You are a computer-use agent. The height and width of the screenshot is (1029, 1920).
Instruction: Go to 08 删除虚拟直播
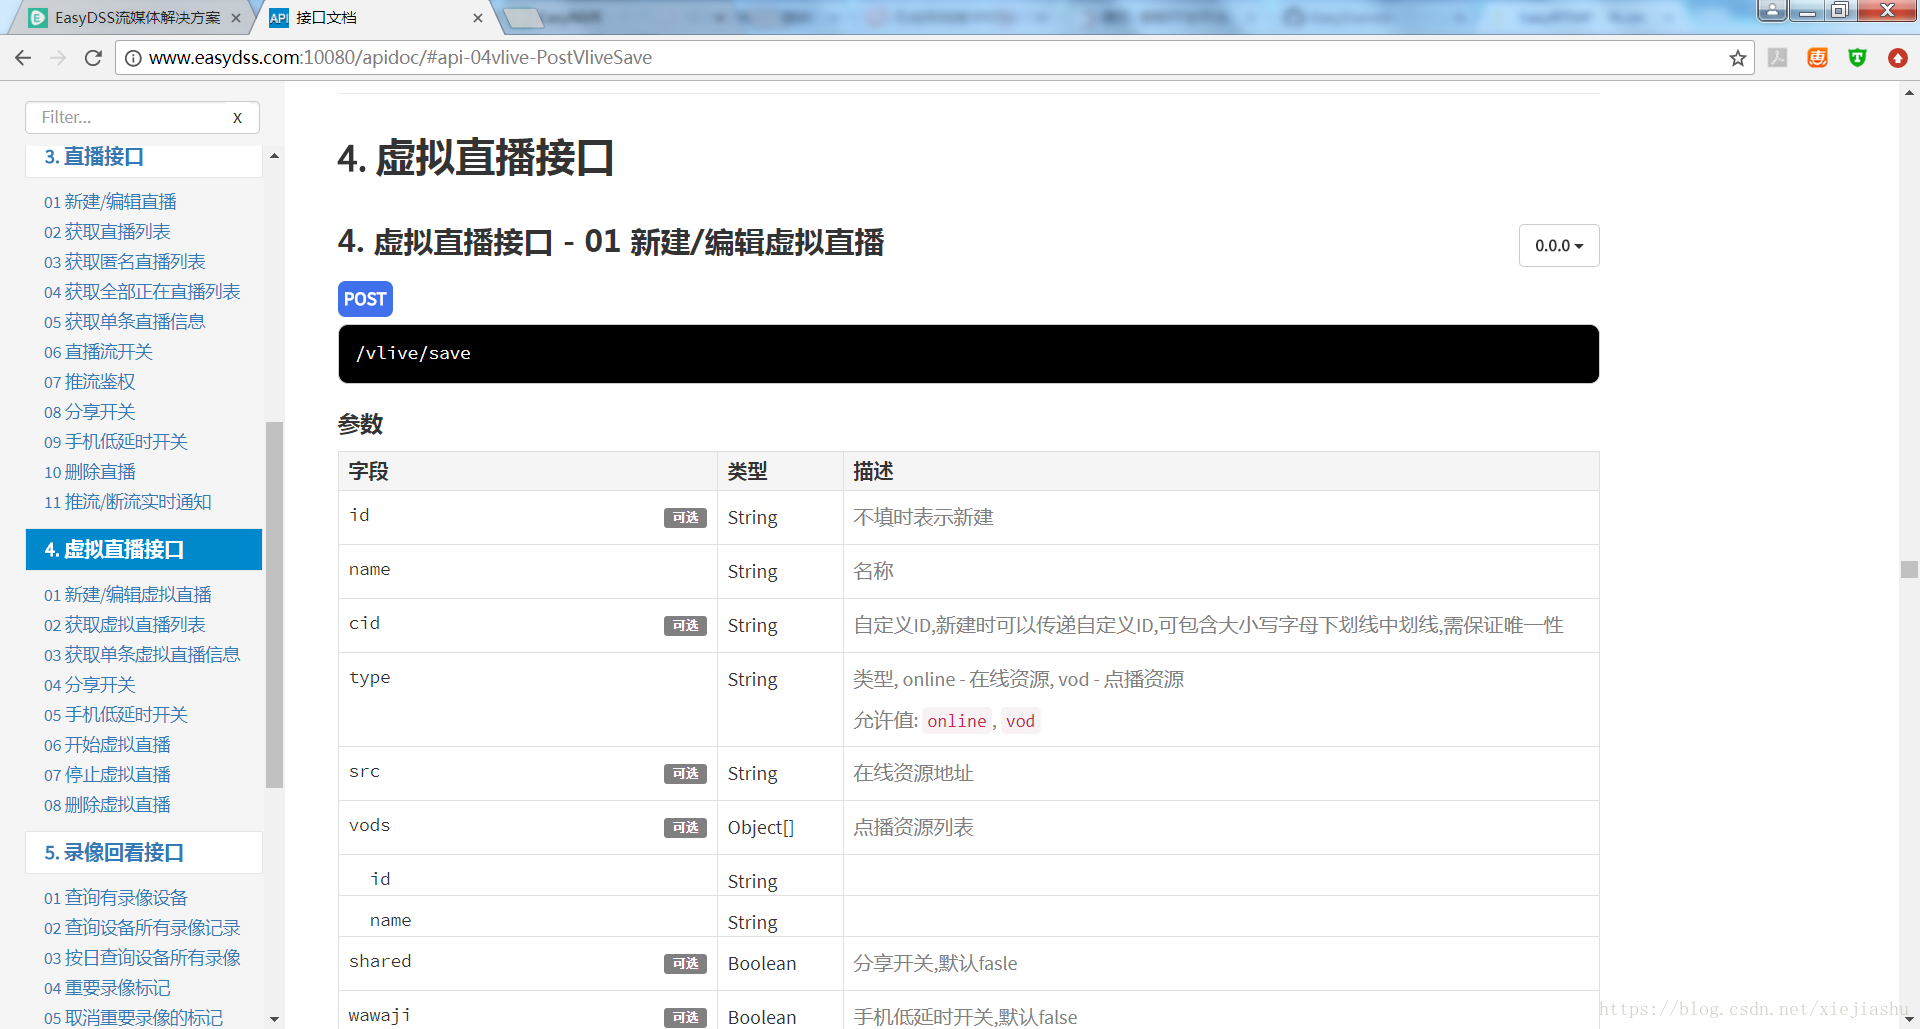tap(107, 805)
